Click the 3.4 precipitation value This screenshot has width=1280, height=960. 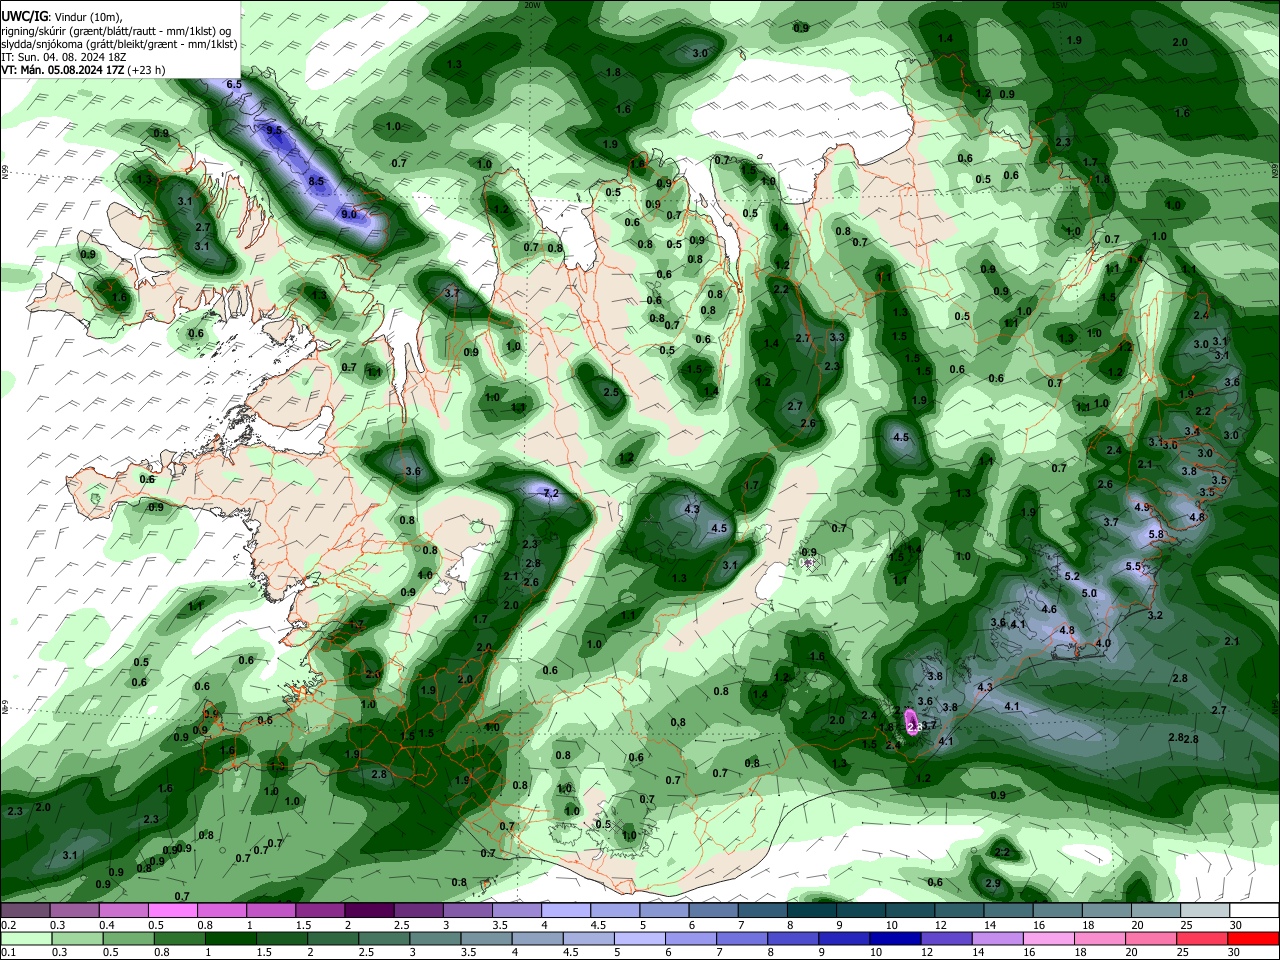pos(1192,432)
